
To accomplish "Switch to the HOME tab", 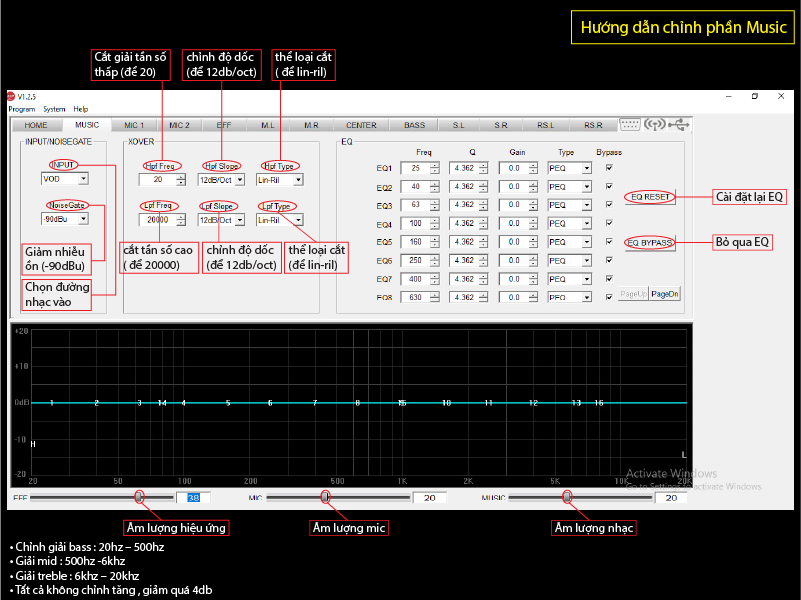I will coord(36,125).
